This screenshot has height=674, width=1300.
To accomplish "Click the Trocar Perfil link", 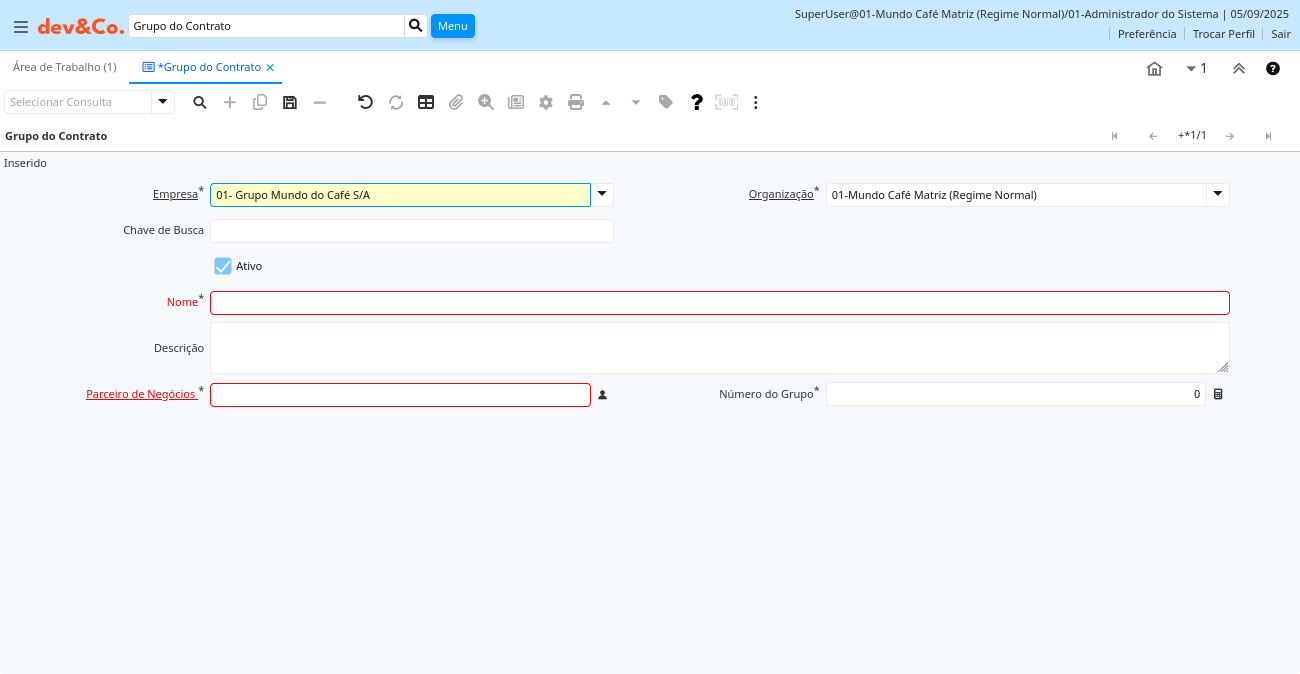I will click(1223, 34).
